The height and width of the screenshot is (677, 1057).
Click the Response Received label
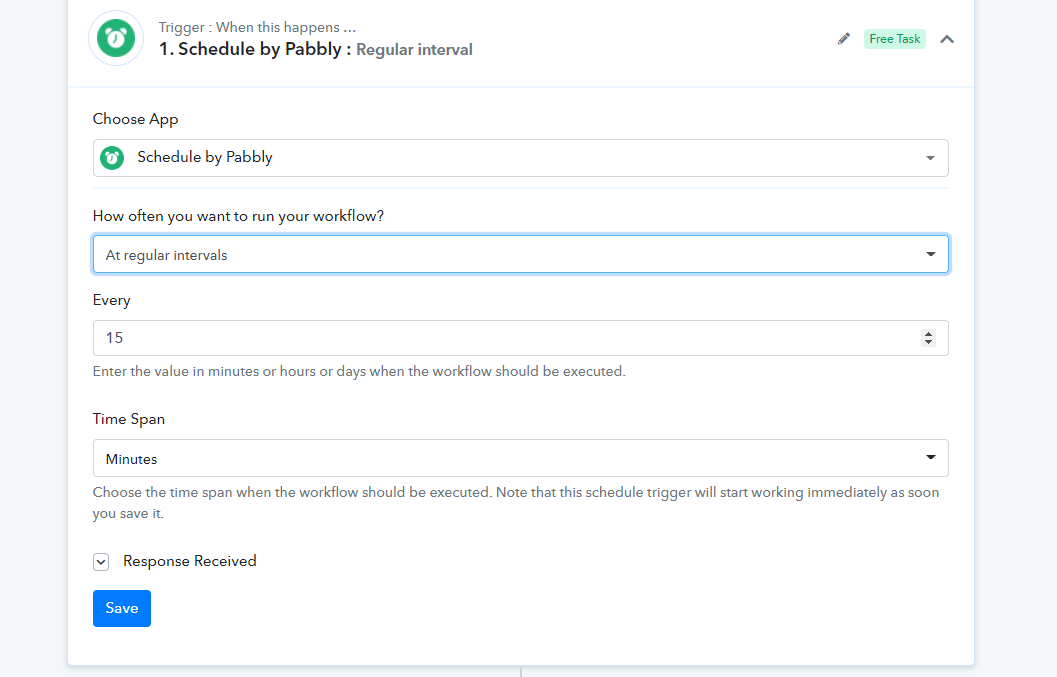[189, 561]
